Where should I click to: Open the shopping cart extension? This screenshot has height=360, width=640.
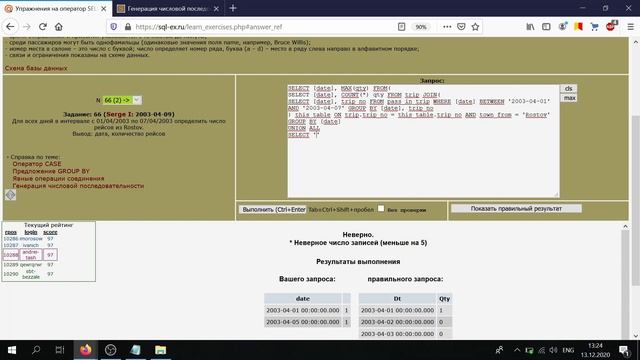click(594, 27)
